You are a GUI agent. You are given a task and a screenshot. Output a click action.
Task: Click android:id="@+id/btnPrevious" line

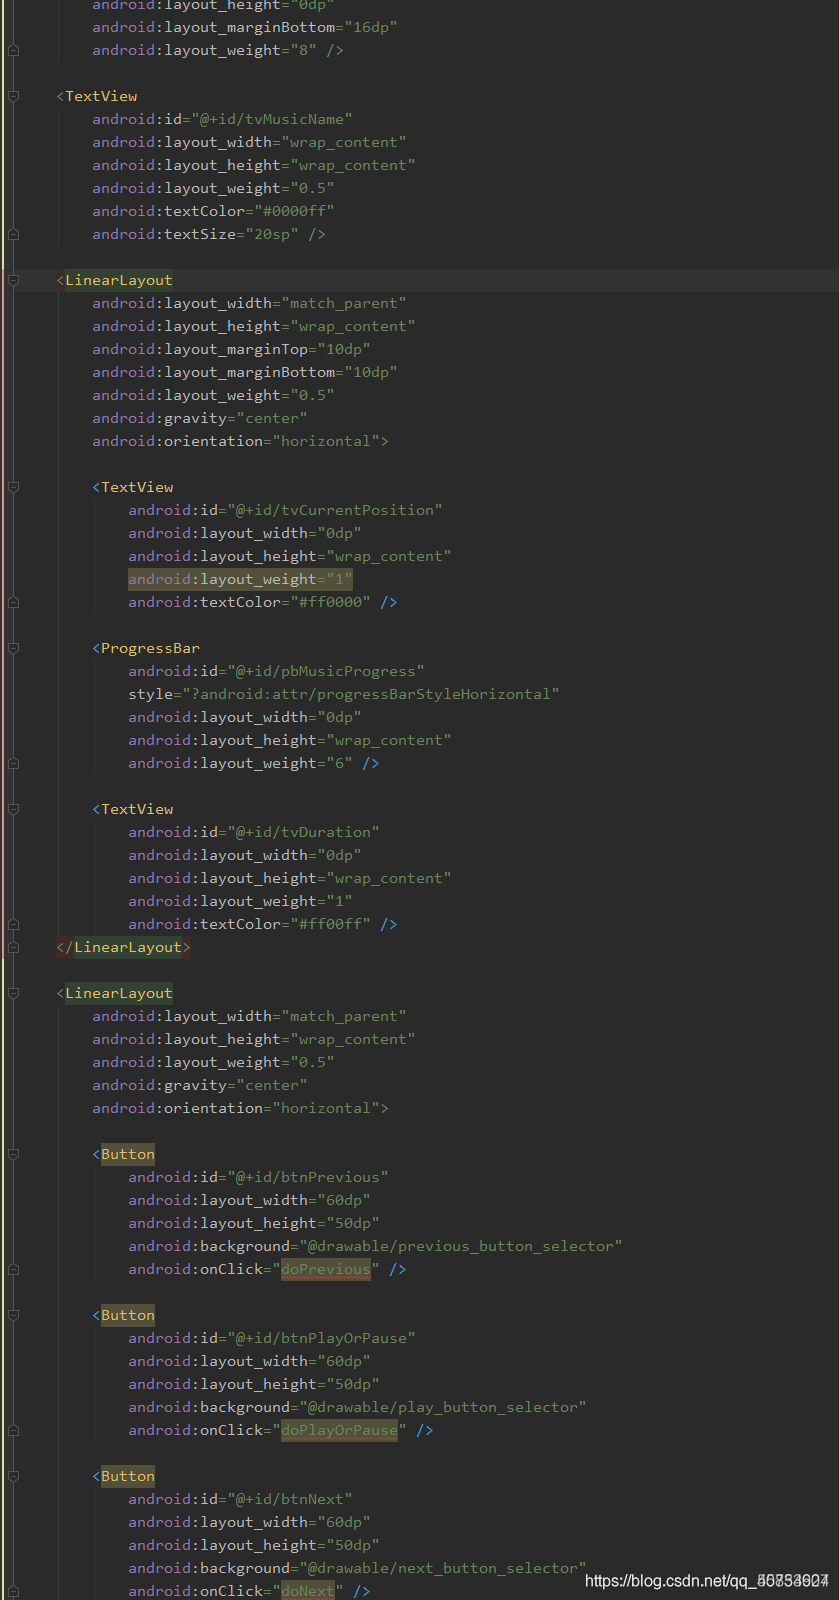click(x=258, y=1177)
